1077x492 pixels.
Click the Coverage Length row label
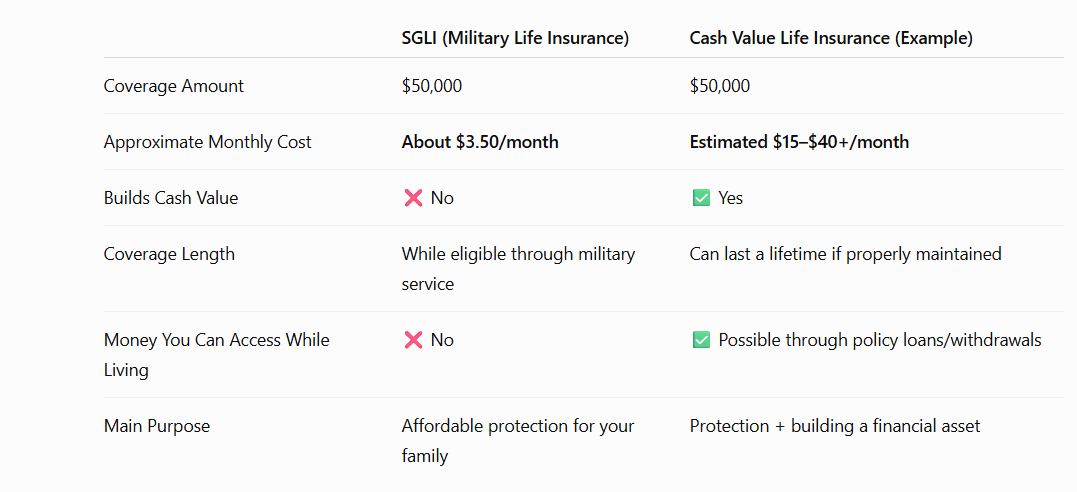point(169,254)
